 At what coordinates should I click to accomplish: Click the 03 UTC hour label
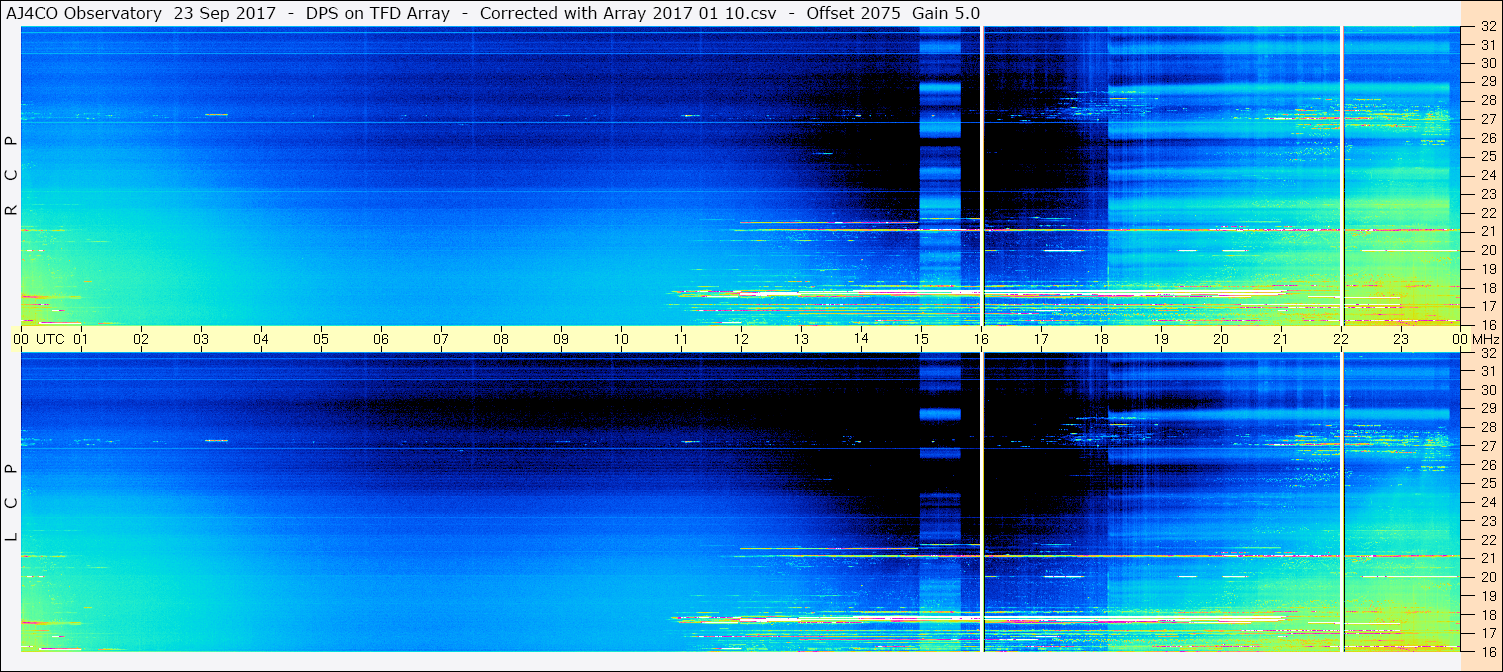201,339
